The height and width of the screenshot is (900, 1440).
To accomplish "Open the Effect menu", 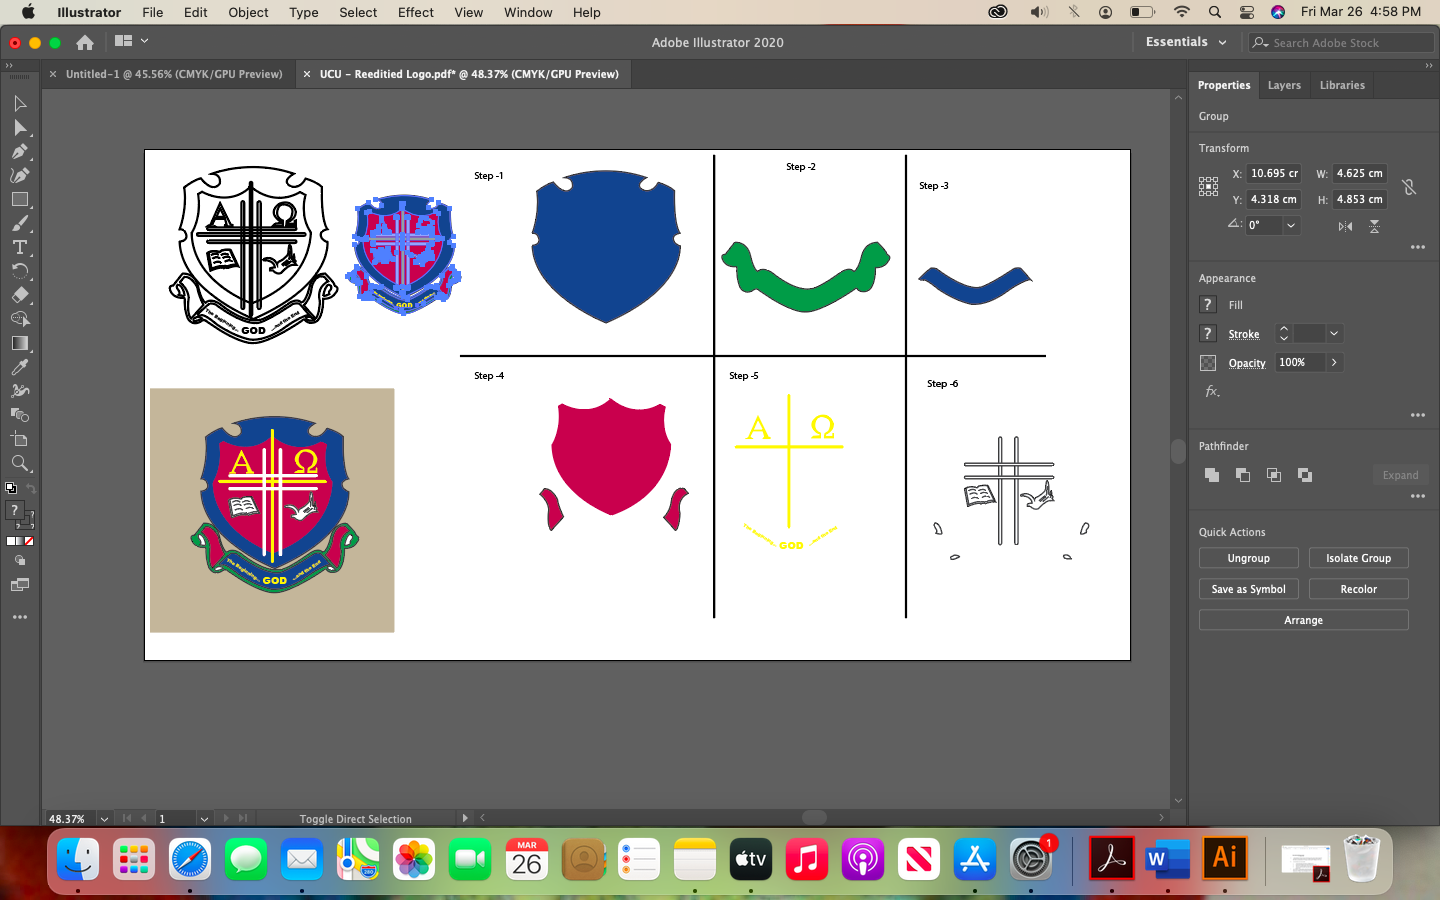I will 415,12.
